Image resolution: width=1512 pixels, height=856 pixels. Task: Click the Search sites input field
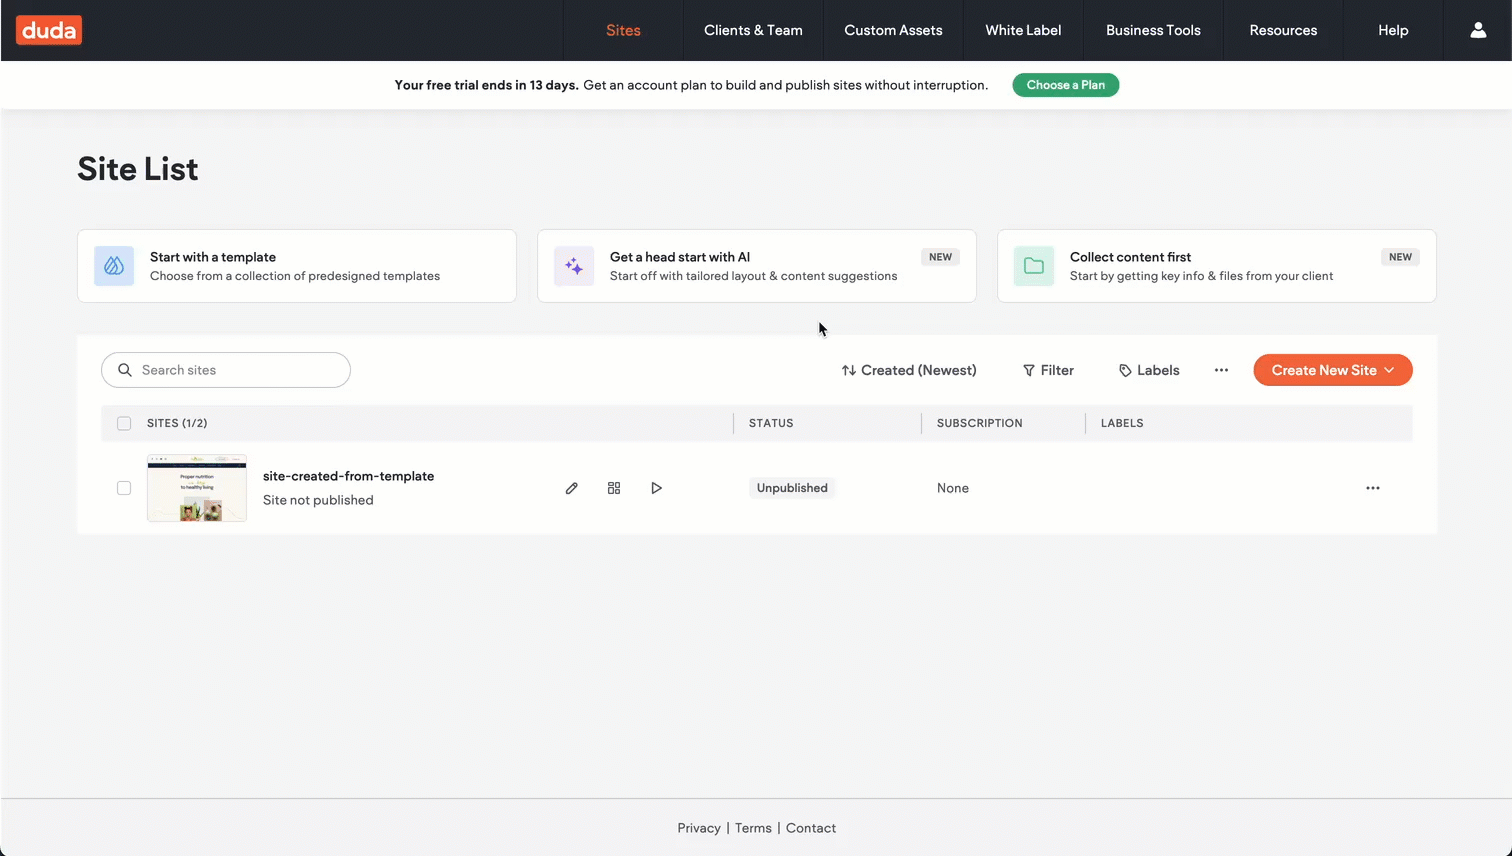tap(240, 370)
